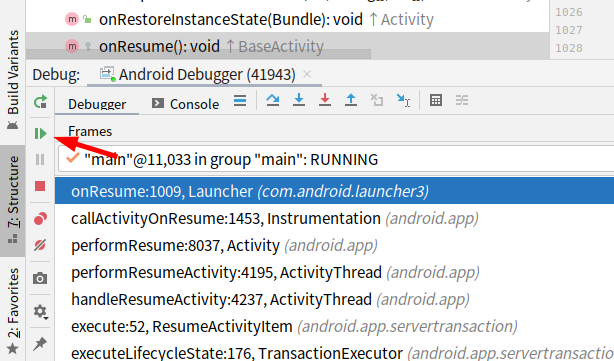Click the Android robot icon on Build Variants
This screenshot has height=361, width=614.
tap(13, 125)
